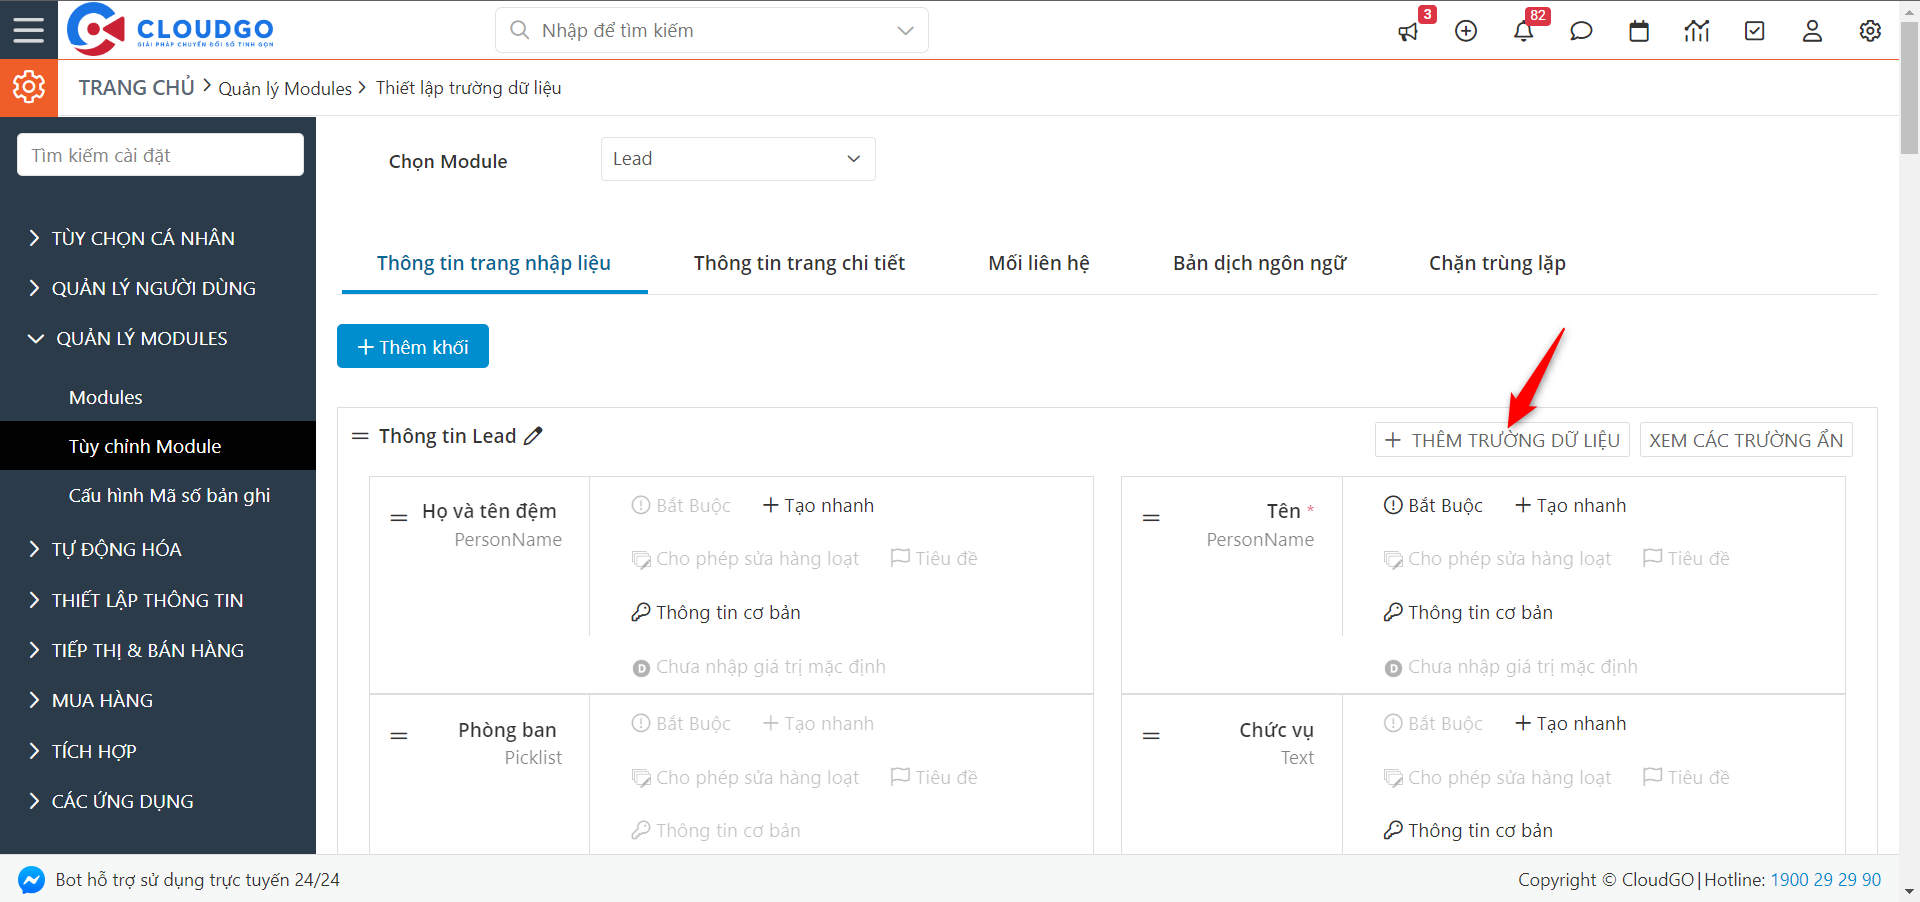Open the notifications bell with 82 alerts

pos(1523,30)
